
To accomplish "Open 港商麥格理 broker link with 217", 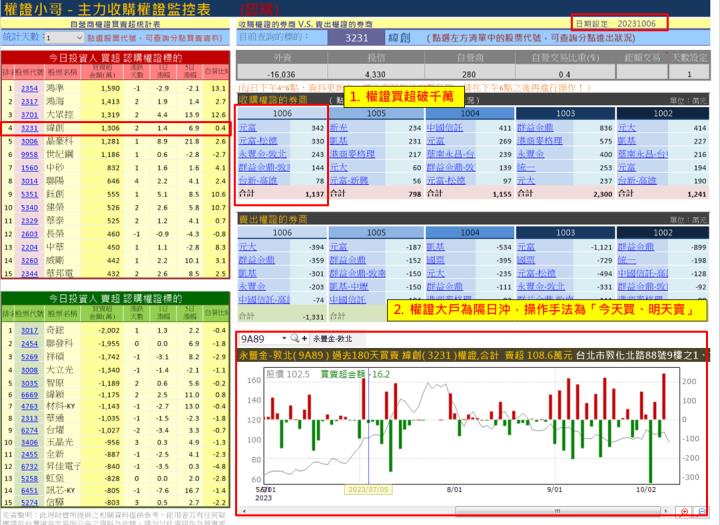I will coord(352,154).
